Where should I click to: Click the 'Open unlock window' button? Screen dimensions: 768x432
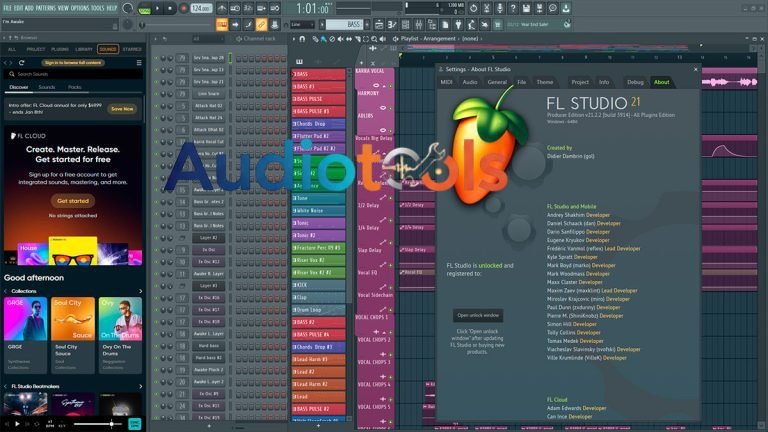pos(478,315)
